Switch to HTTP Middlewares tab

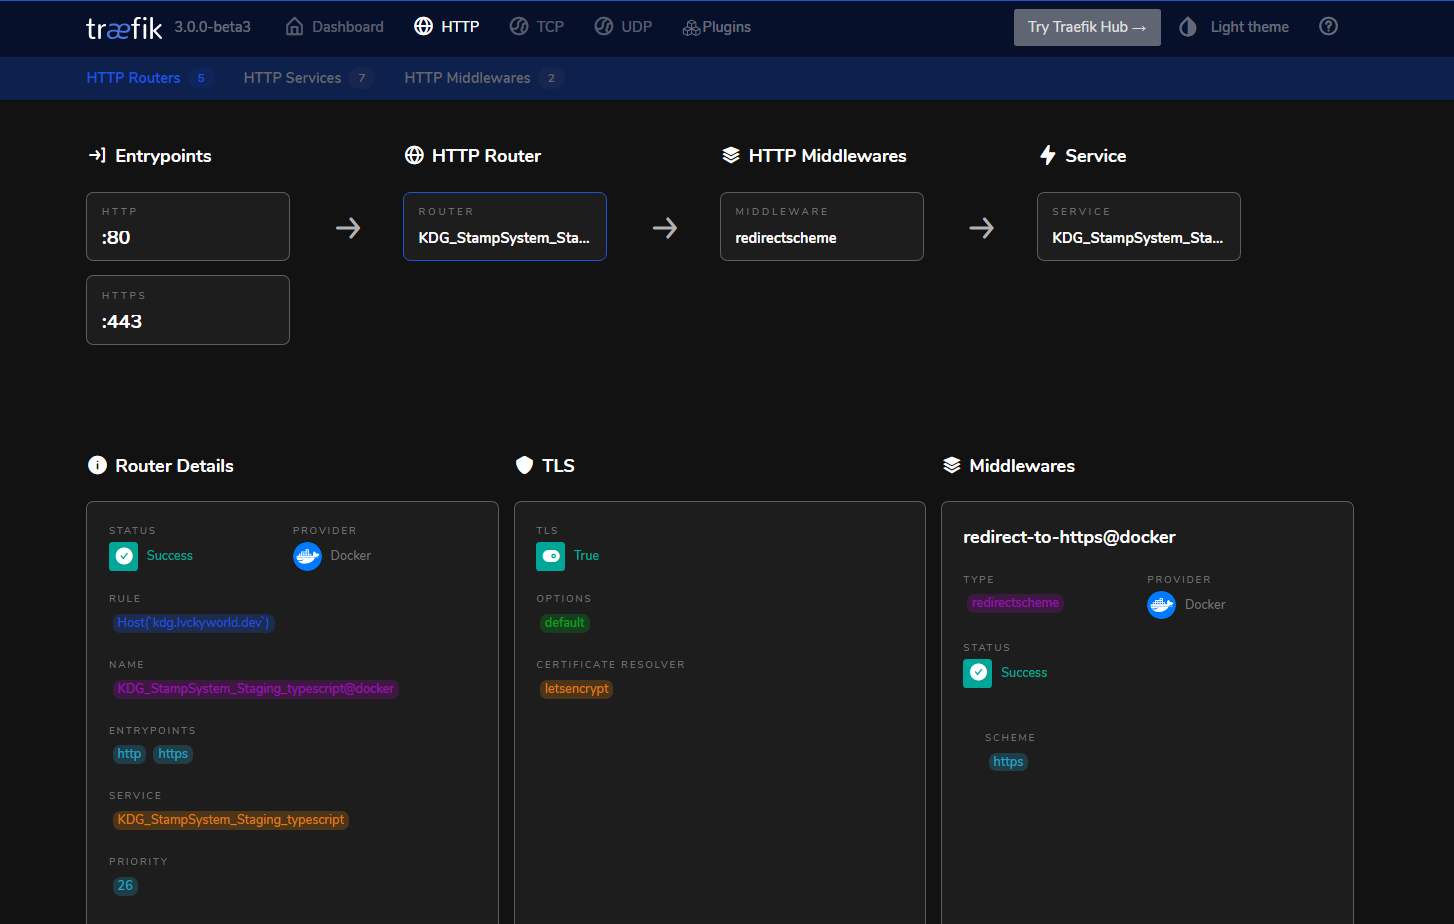[x=467, y=78]
